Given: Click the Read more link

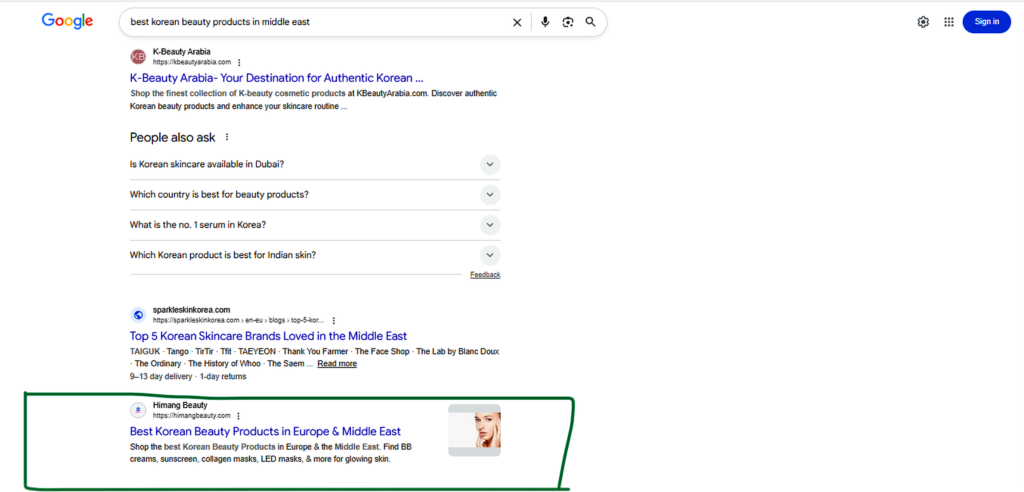Looking at the screenshot, I should [337, 363].
